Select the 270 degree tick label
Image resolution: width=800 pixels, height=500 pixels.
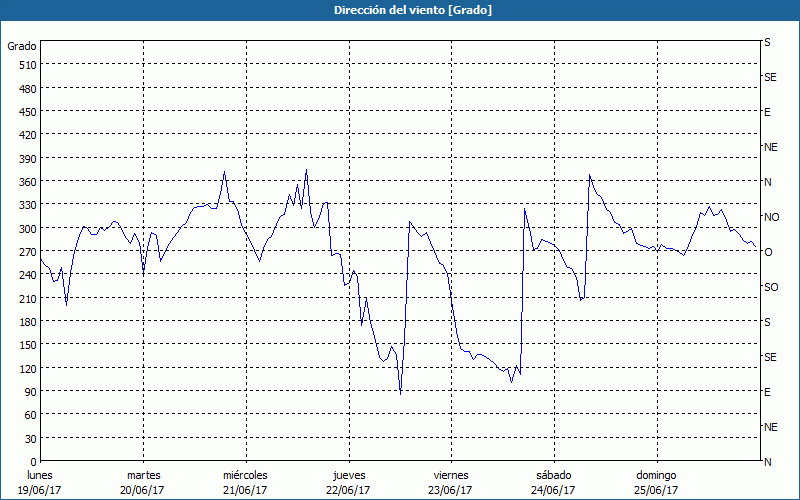[24, 251]
